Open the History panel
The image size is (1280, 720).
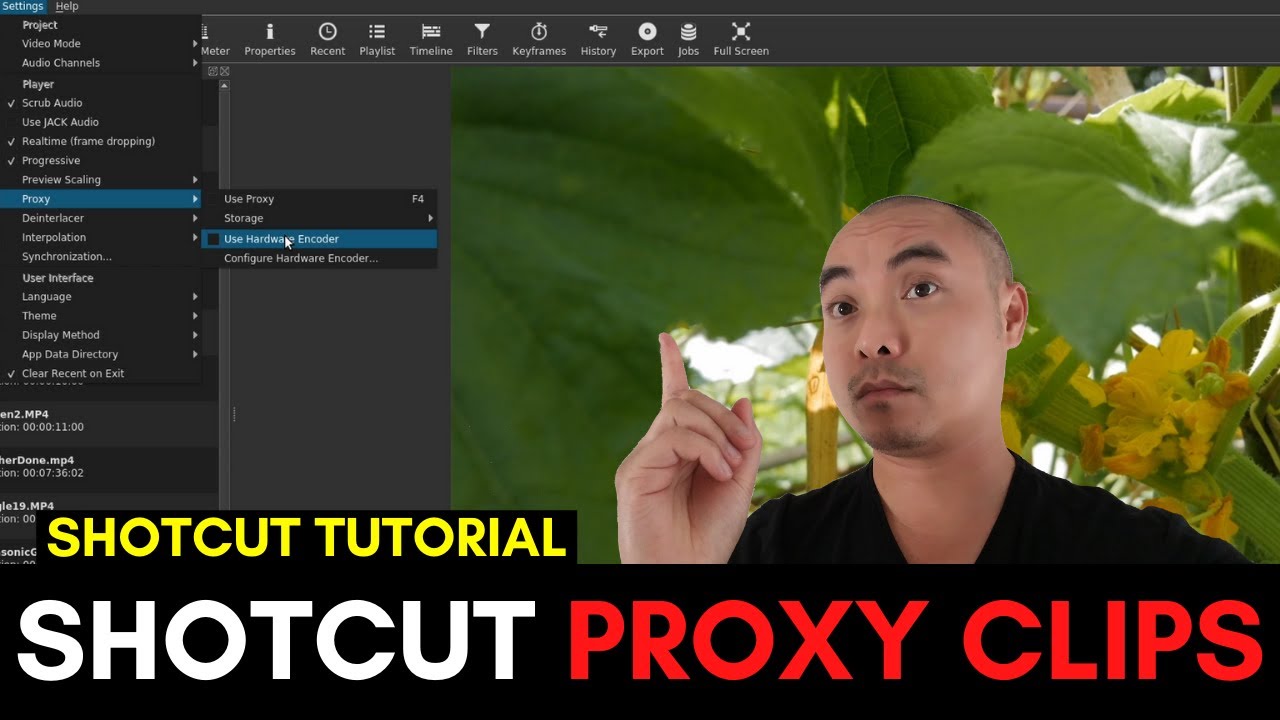pos(598,40)
